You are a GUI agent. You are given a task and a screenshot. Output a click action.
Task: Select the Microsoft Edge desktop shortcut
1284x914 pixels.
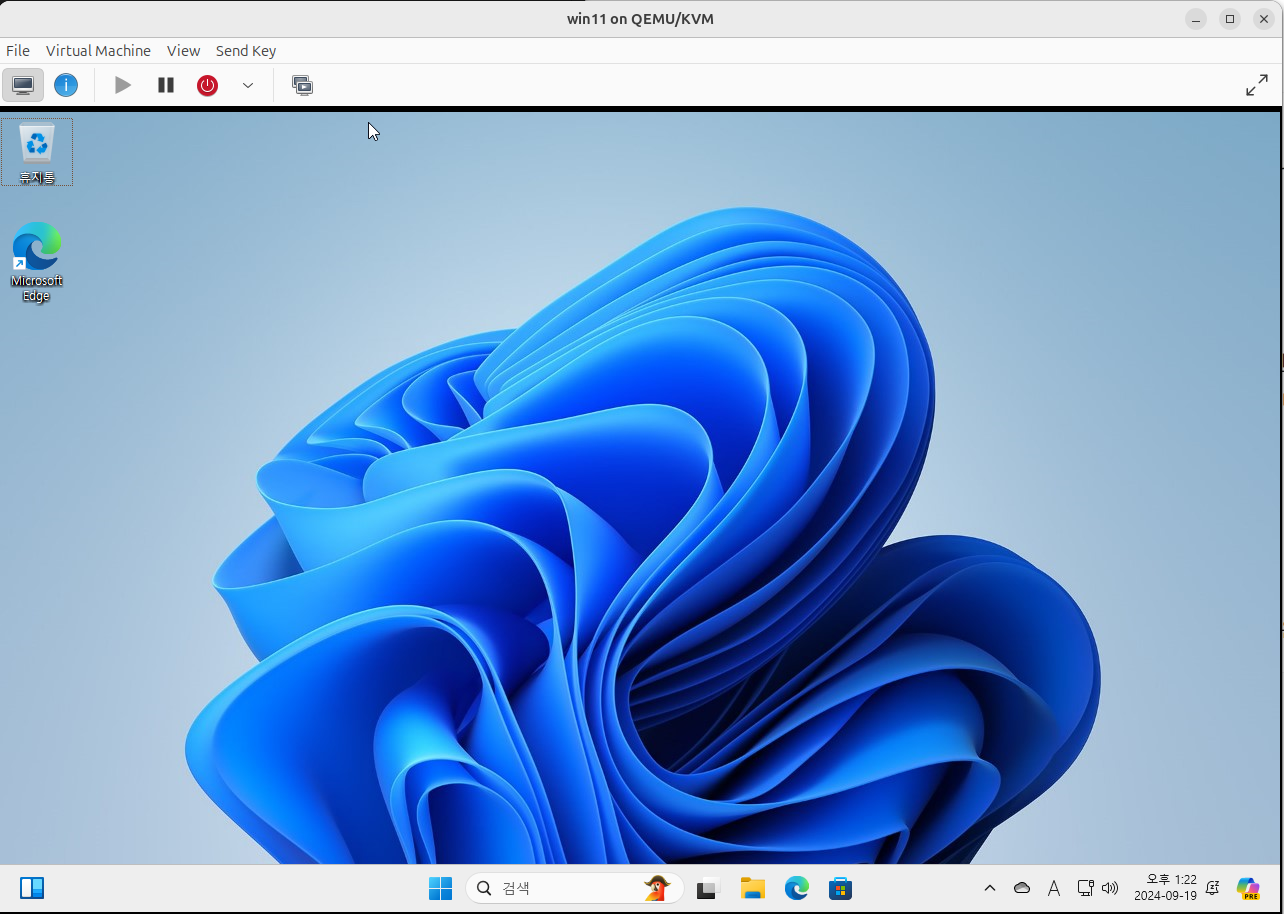click(x=37, y=262)
